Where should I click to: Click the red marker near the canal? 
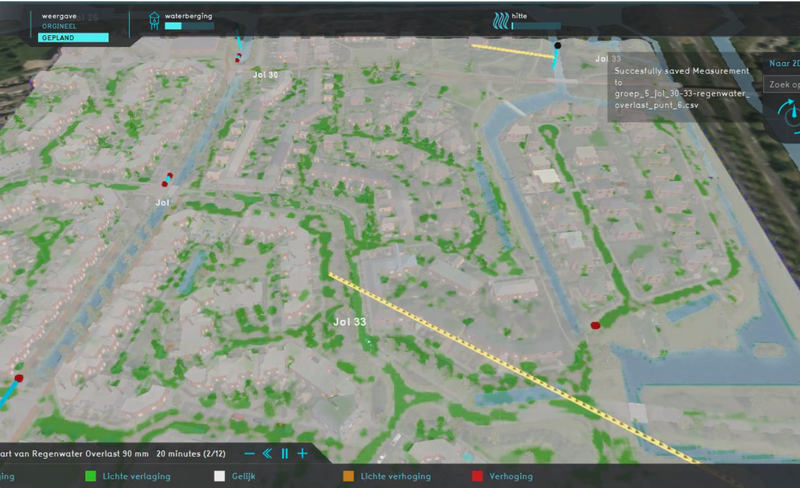(596, 325)
